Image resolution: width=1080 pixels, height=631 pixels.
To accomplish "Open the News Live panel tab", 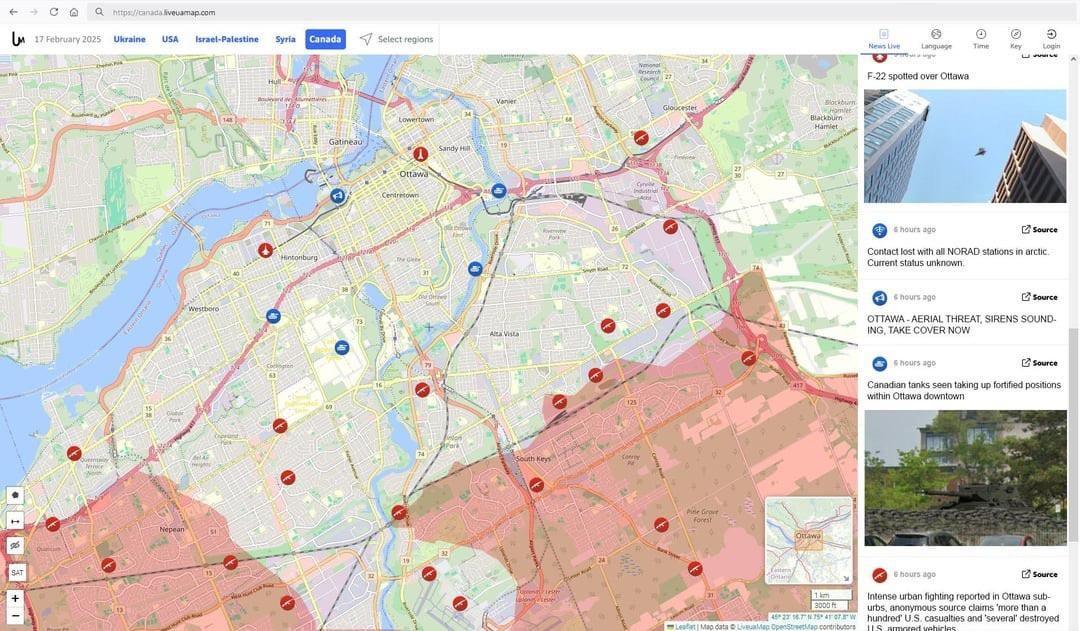I will pyautogui.click(x=884, y=39).
